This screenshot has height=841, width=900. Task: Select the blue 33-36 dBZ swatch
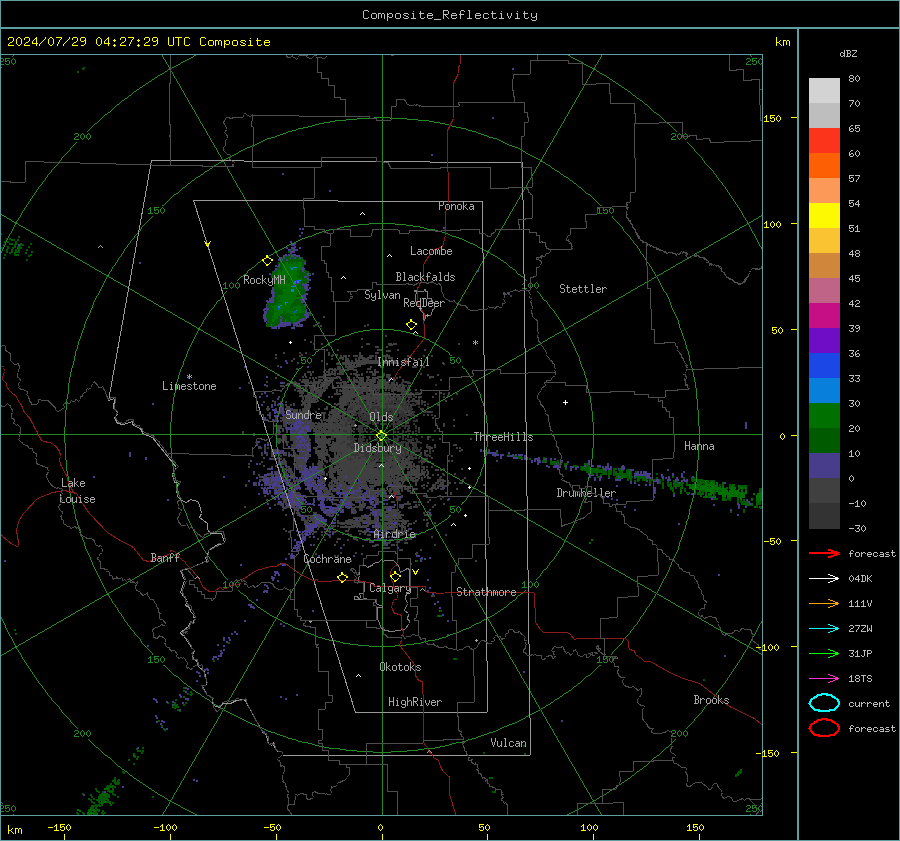click(824, 366)
